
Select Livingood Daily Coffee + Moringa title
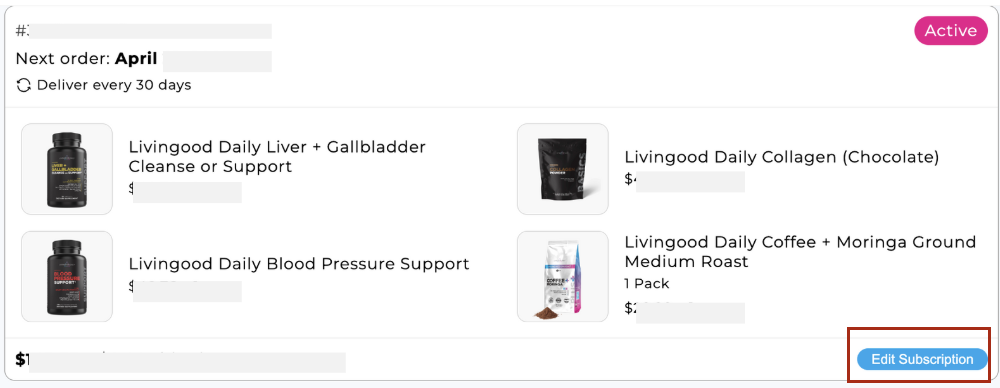click(800, 251)
